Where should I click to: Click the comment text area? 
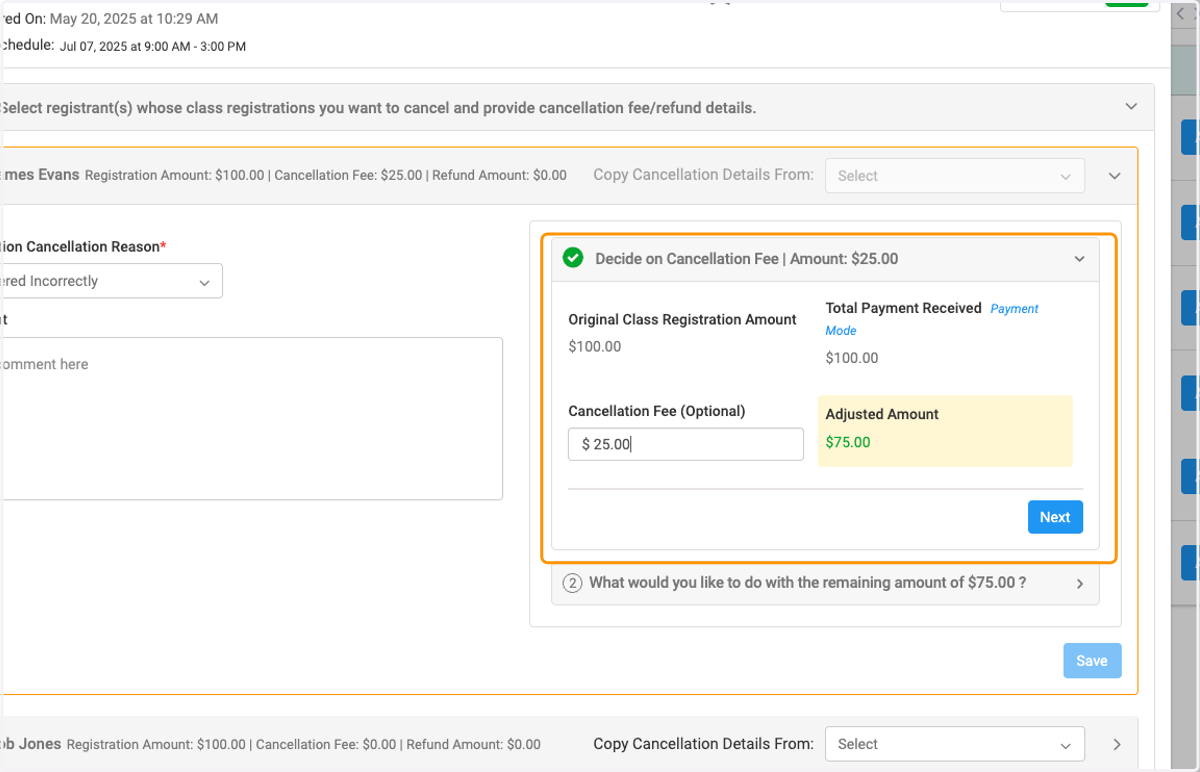pyautogui.click(x=251, y=418)
